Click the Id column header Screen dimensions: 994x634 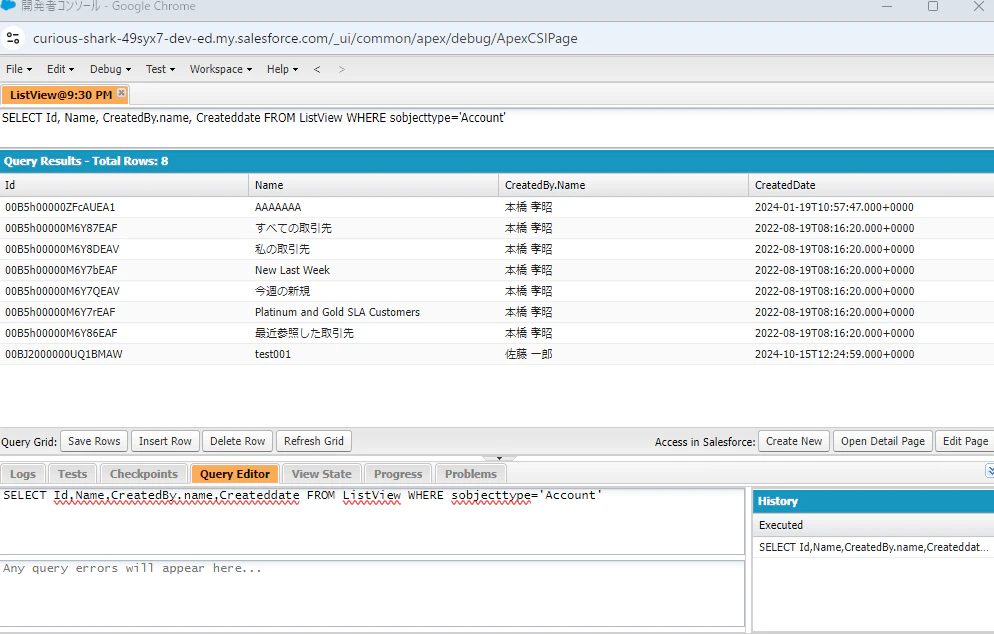click(124, 185)
